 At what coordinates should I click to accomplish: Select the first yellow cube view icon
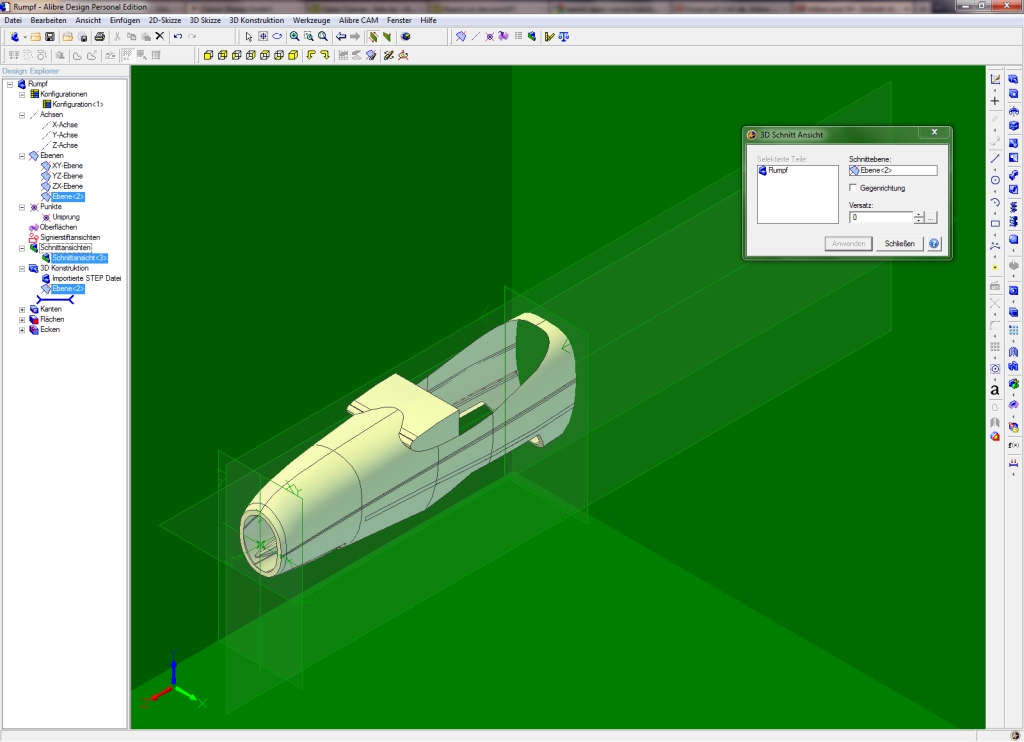point(208,56)
